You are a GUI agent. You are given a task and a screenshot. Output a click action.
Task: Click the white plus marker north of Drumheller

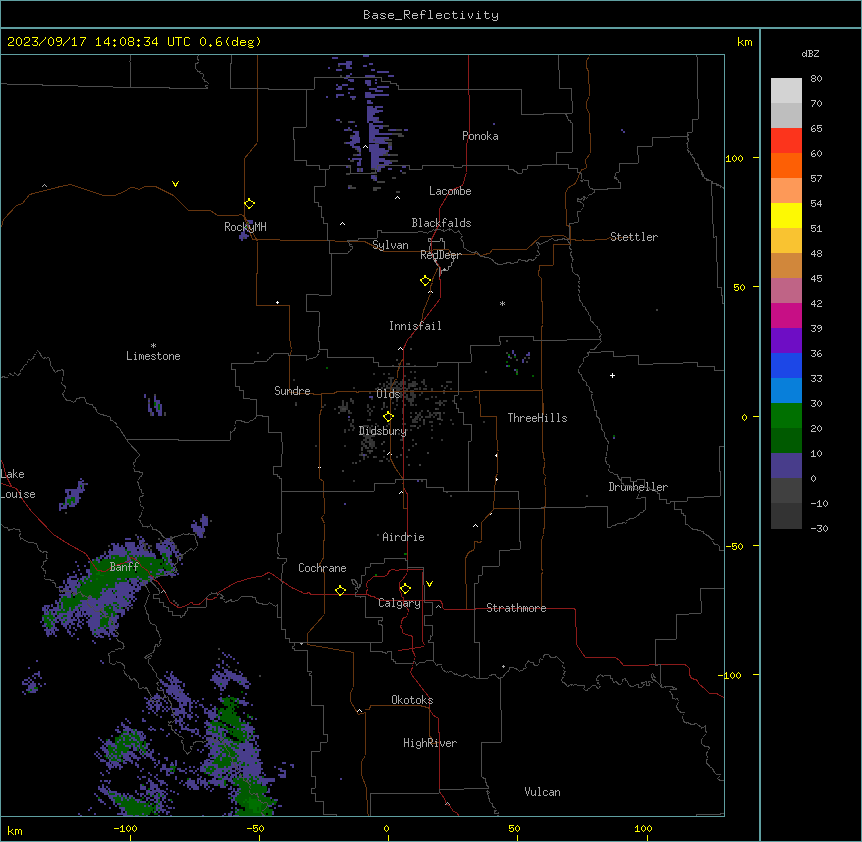612,375
